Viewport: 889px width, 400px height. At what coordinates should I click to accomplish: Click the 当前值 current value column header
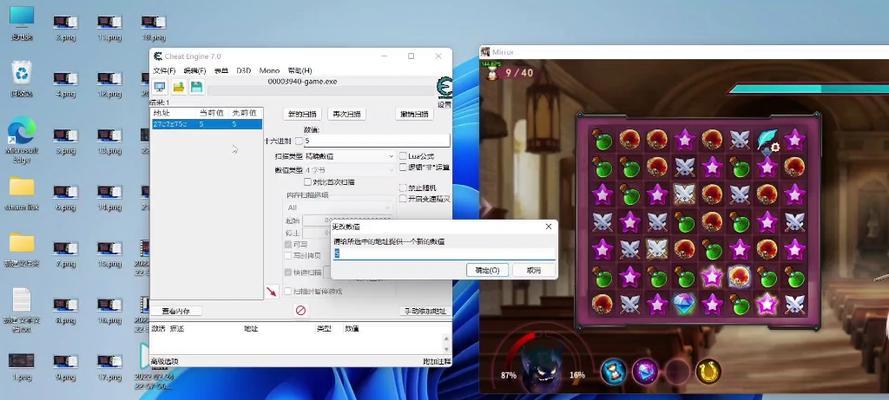click(213, 113)
